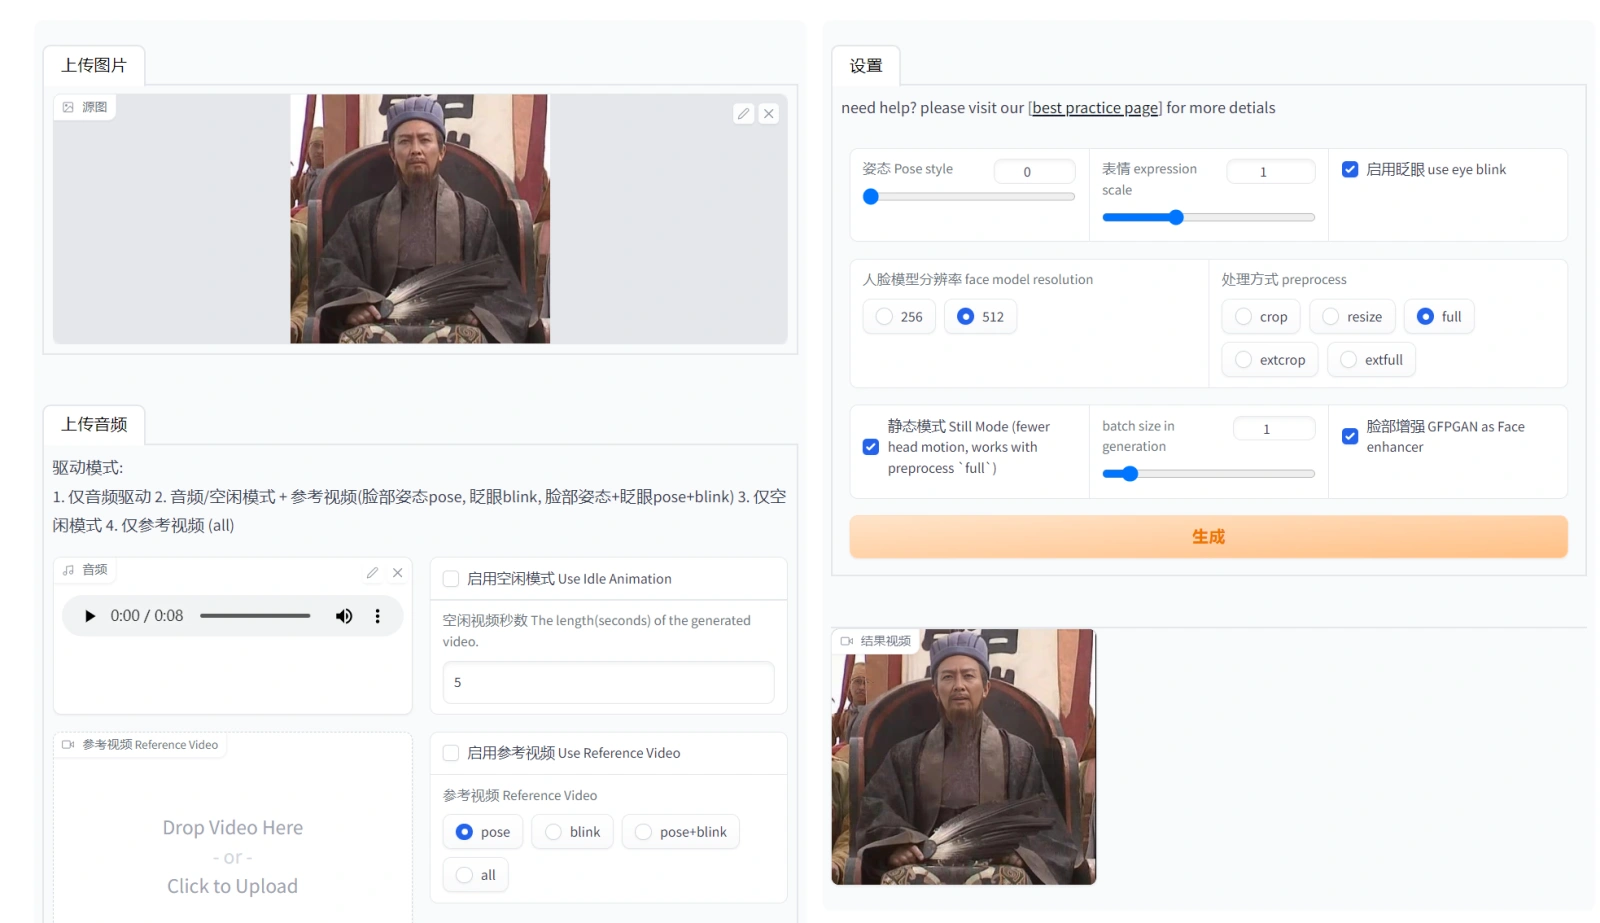Enable Use Idle Animation checkbox
The height and width of the screenshot is (923, 1600).
[451, 579]
